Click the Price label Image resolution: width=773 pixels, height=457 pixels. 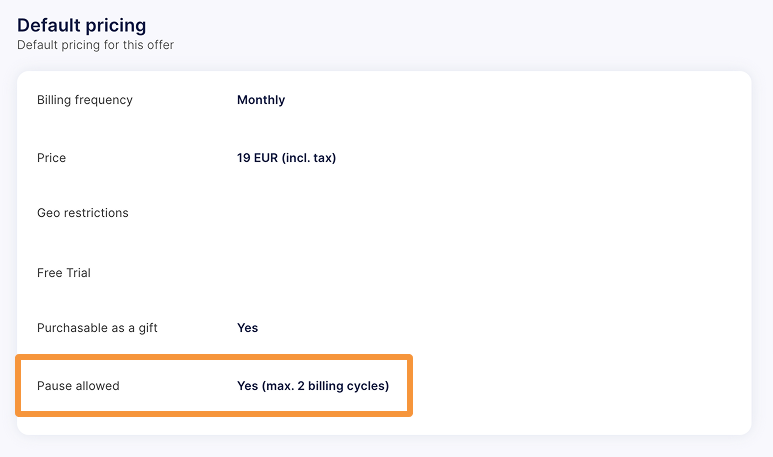(x=51, y=158)
